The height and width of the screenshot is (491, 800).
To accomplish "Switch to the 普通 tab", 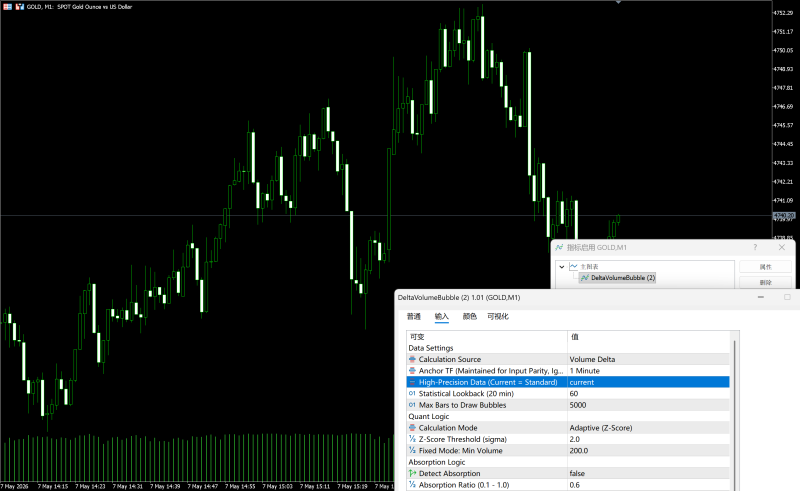I will [414, 316].
